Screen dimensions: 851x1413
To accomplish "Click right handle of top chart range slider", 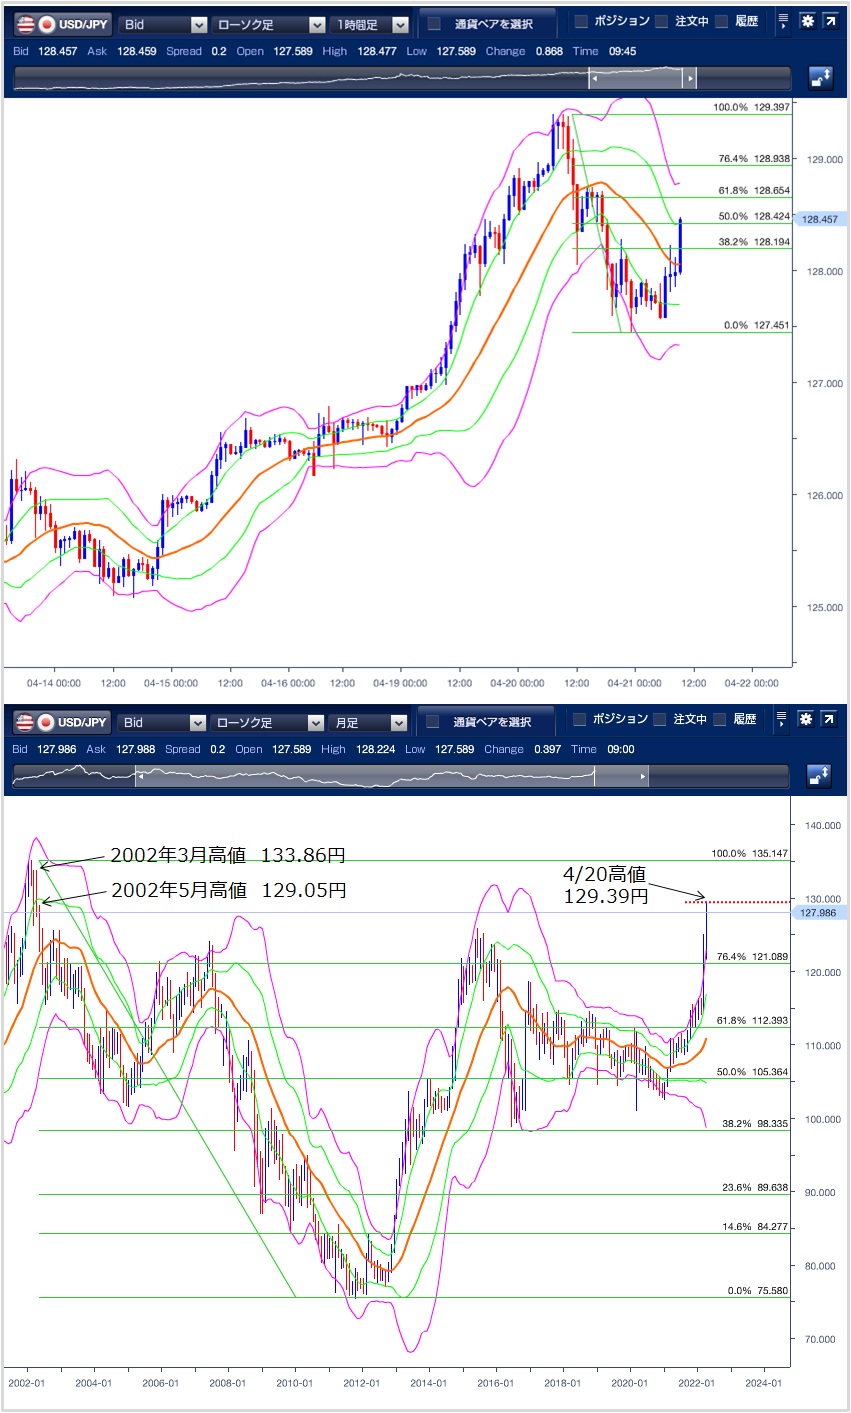I will [x=689, y=78].
